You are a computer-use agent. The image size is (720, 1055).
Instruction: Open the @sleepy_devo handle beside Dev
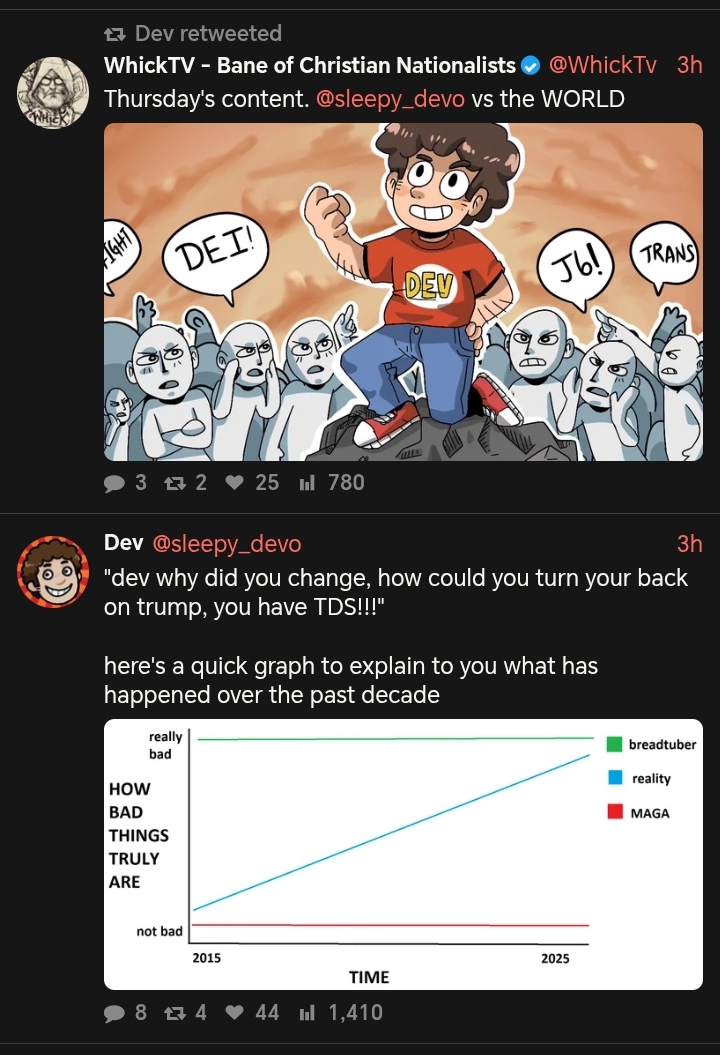tap(227, 544)
